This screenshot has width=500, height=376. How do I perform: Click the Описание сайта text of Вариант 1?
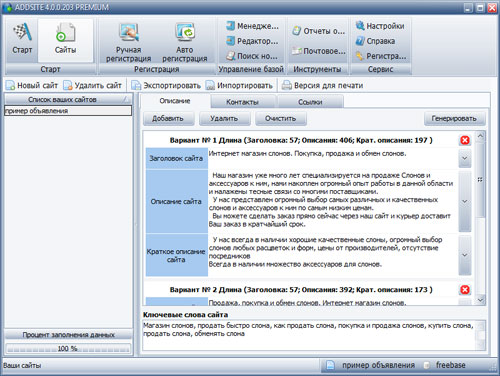coord(332,200)
